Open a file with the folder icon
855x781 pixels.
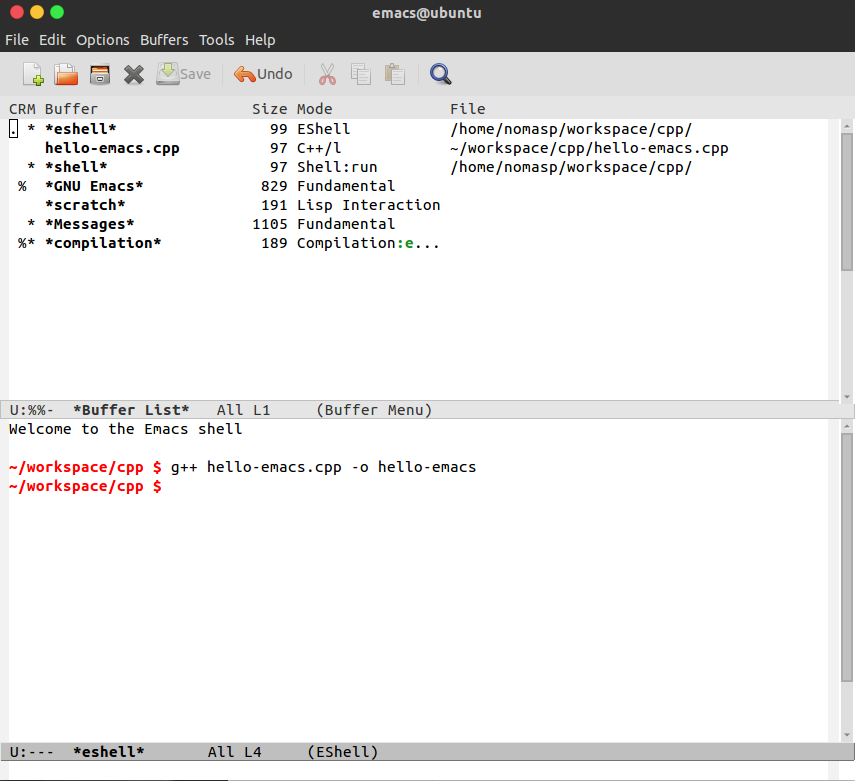point(66,74)
